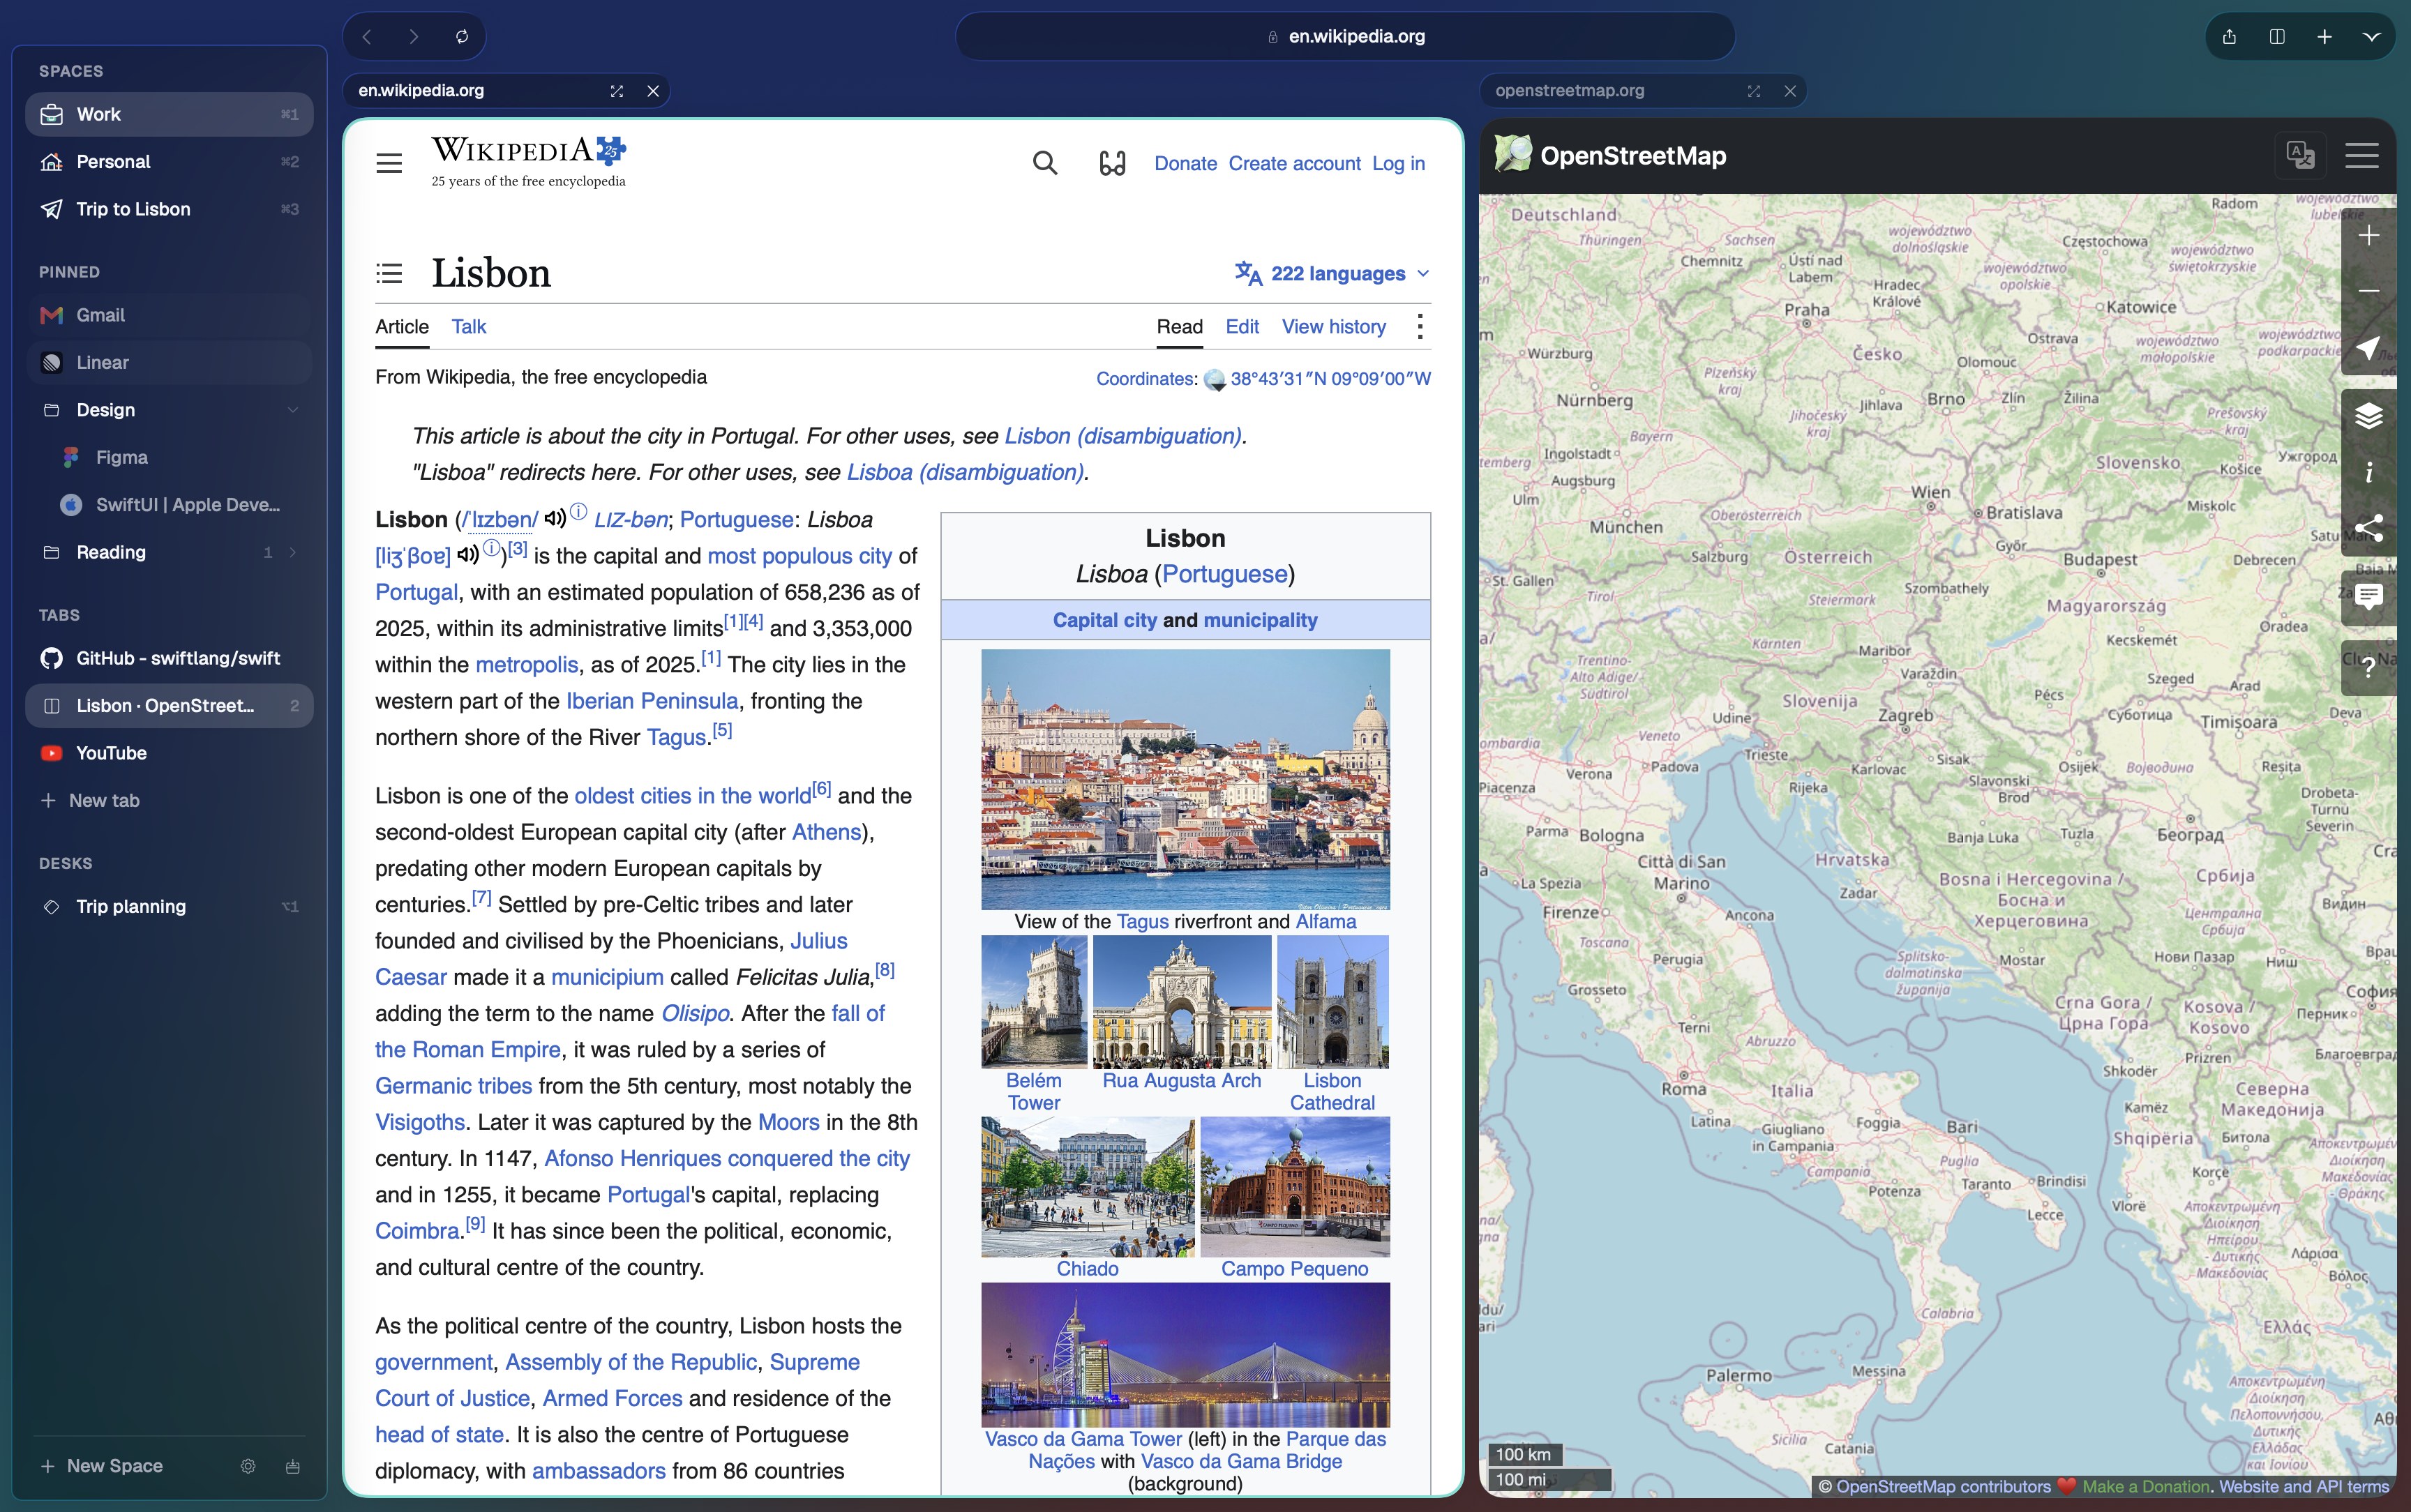This screenshot has height=1512, width=2411.
Task: Click the Donate link
Action: pos(1185,163)
